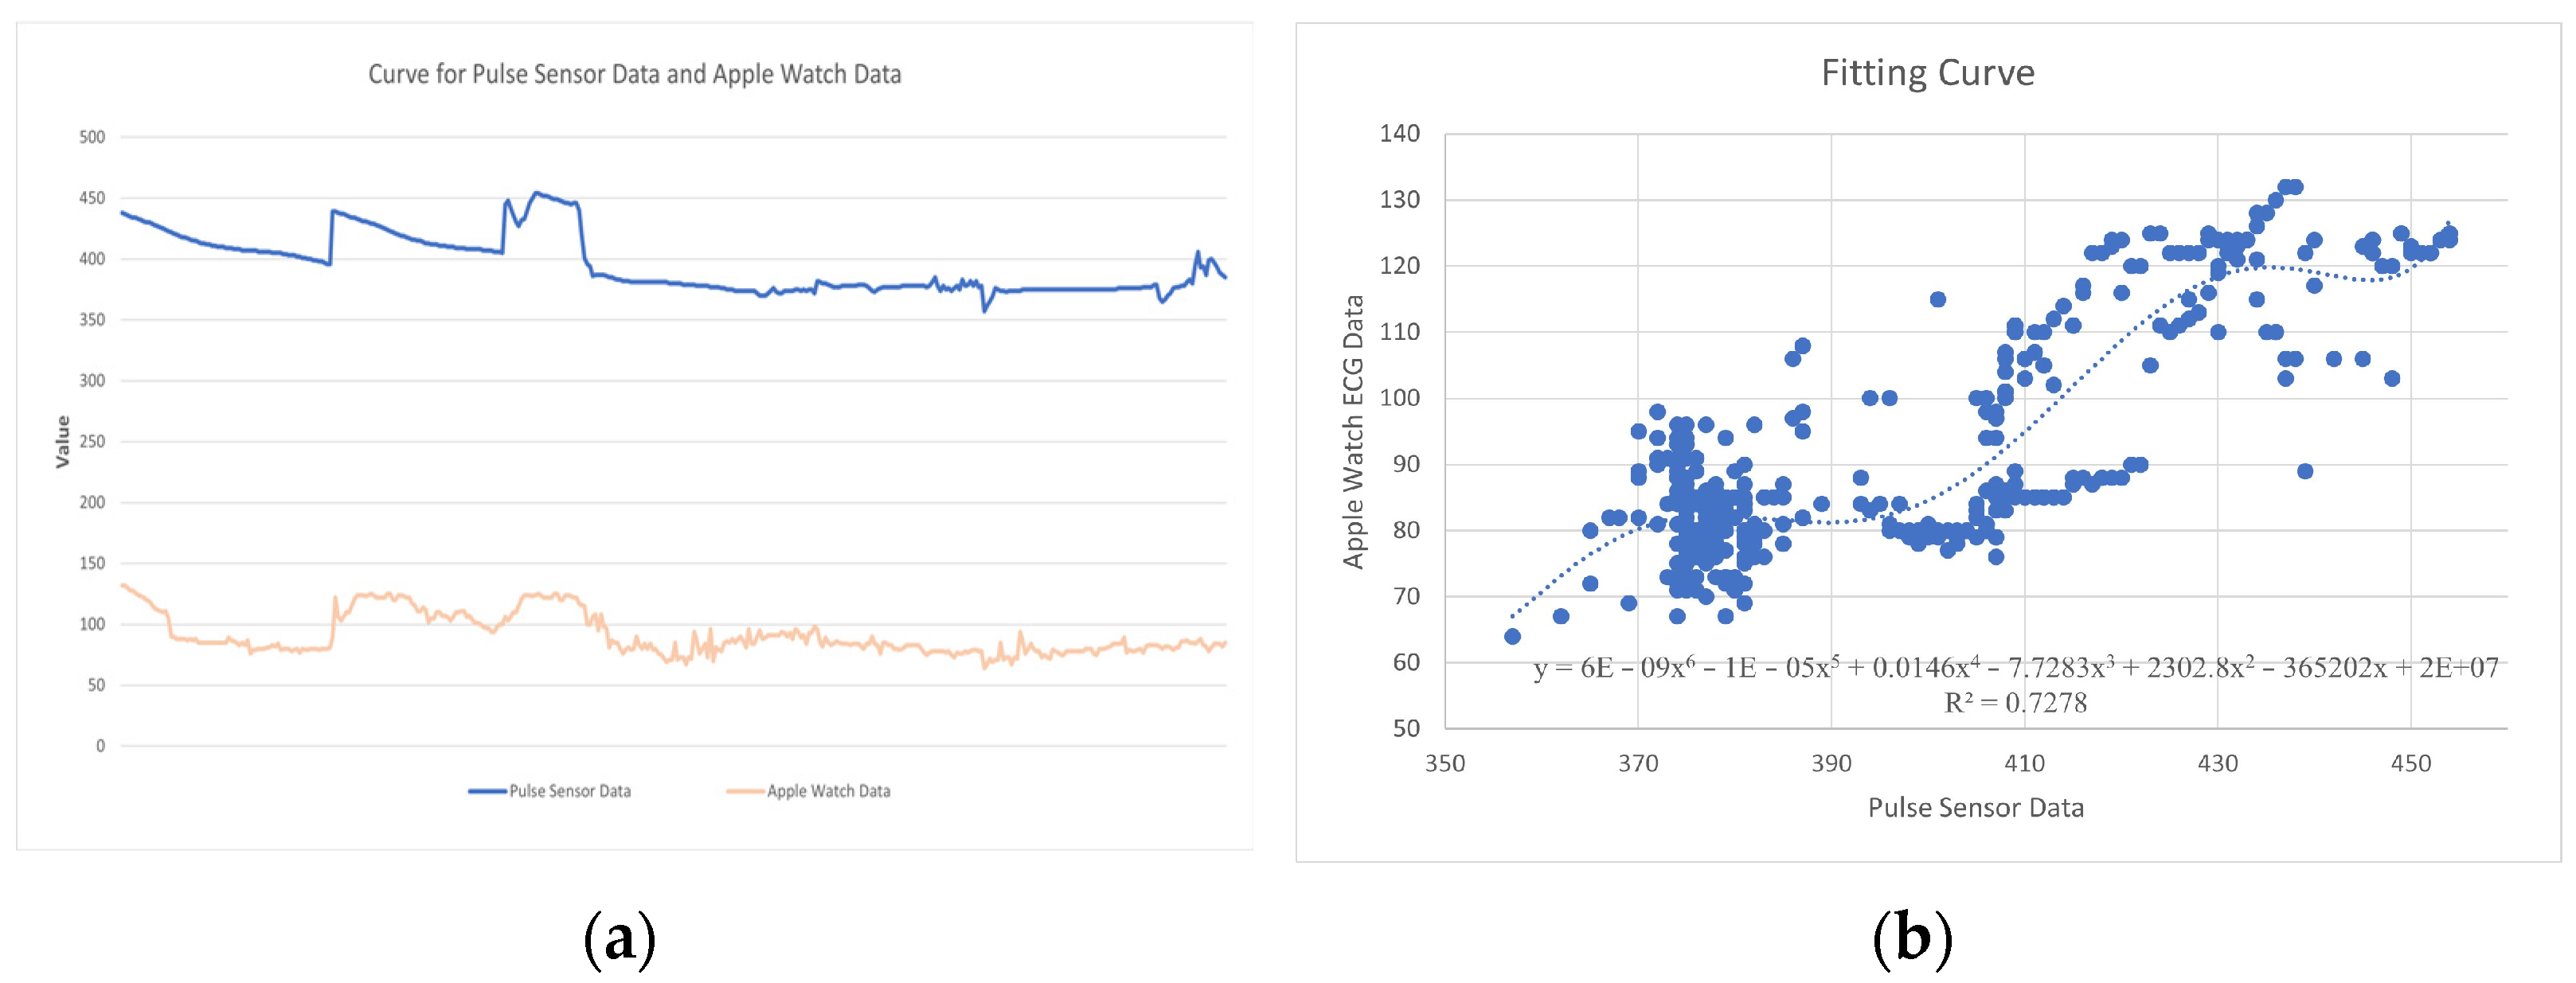Click the 250 tick on left chart y-axis

92,441
